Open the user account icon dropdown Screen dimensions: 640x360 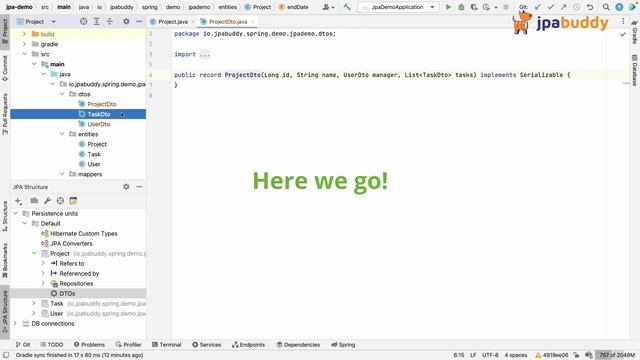tap(329, 7)
